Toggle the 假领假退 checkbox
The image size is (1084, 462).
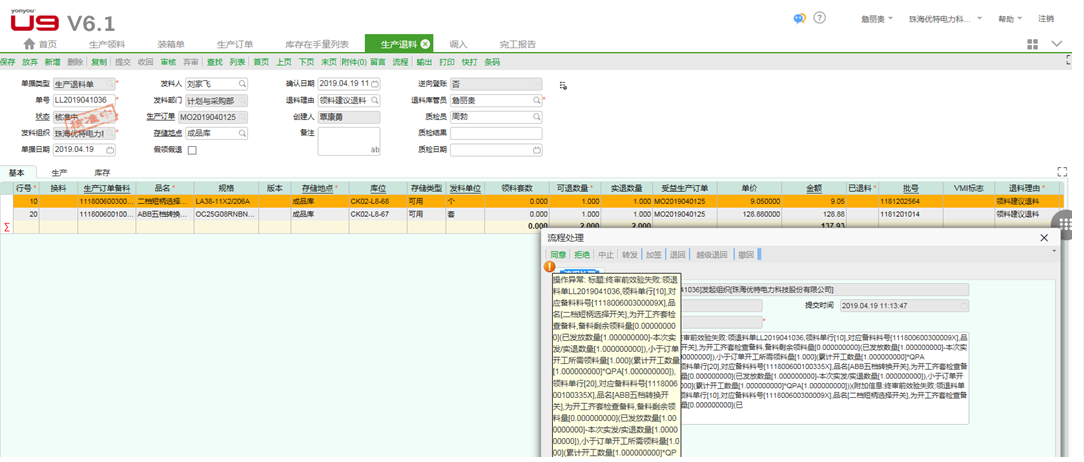(x=192, y=150)
